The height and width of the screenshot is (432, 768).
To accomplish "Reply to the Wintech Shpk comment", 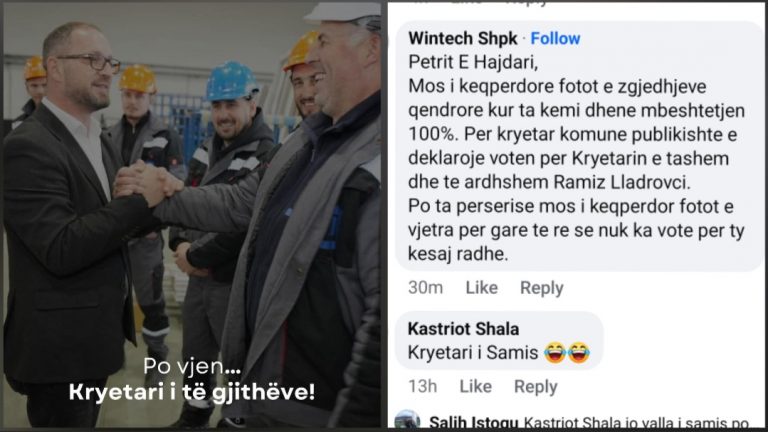I will (542, 288).
